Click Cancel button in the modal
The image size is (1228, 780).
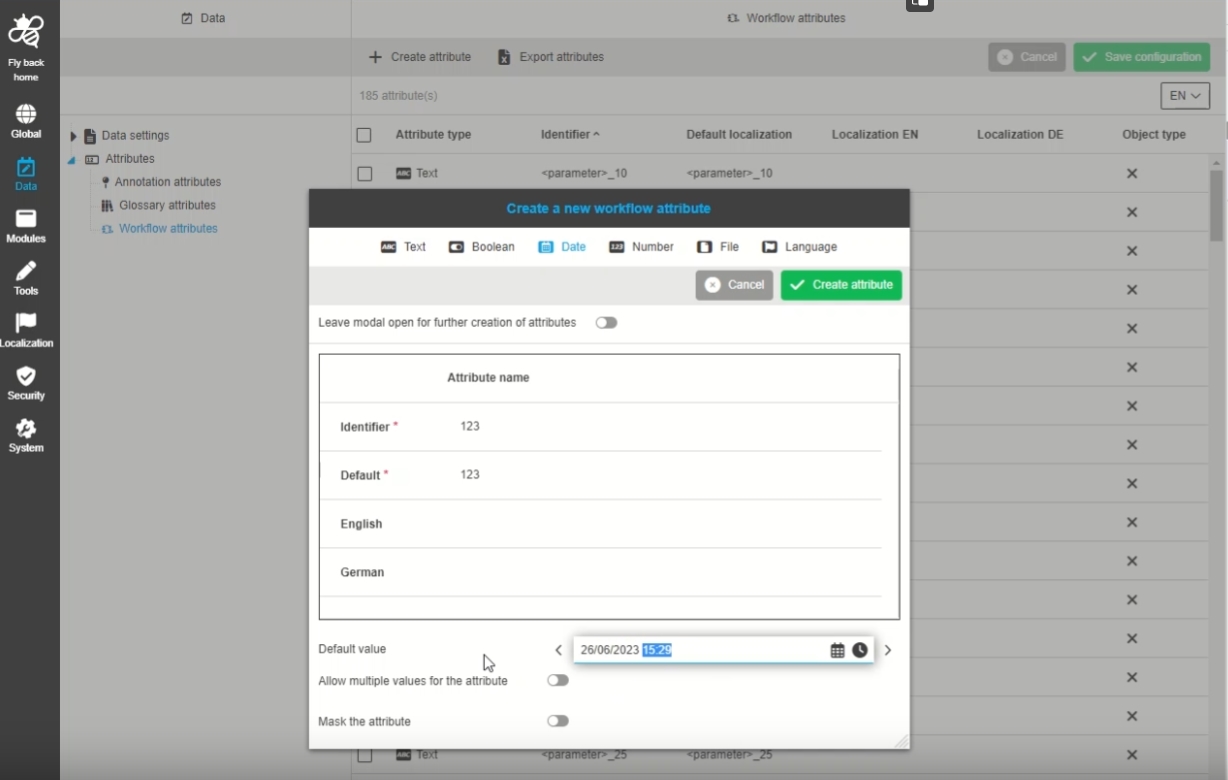tap(734, 285)
